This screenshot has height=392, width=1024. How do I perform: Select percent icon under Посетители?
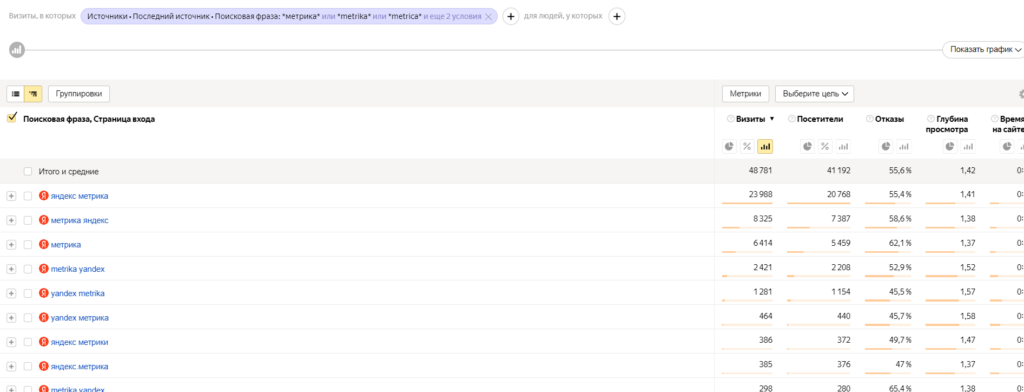coord(825,147)
